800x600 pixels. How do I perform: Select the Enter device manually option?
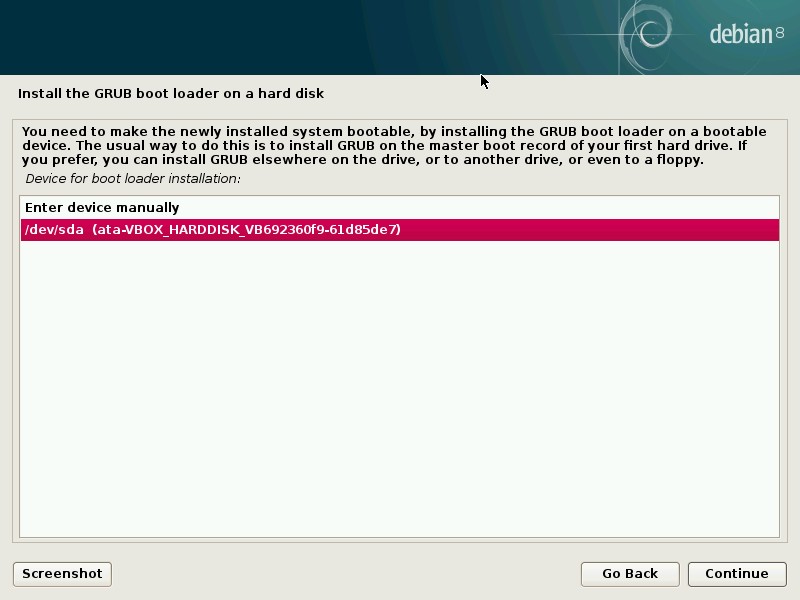point(399,208)
